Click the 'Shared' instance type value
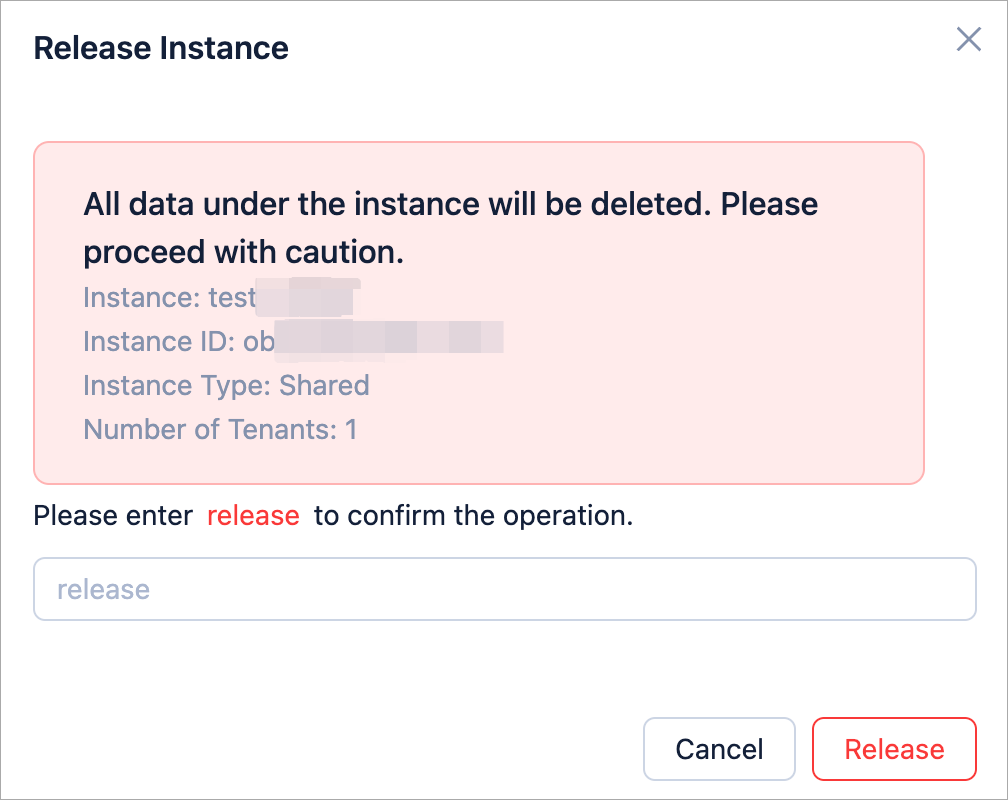This screenshot has width=1008, height=800. click(x=324, y=386)
